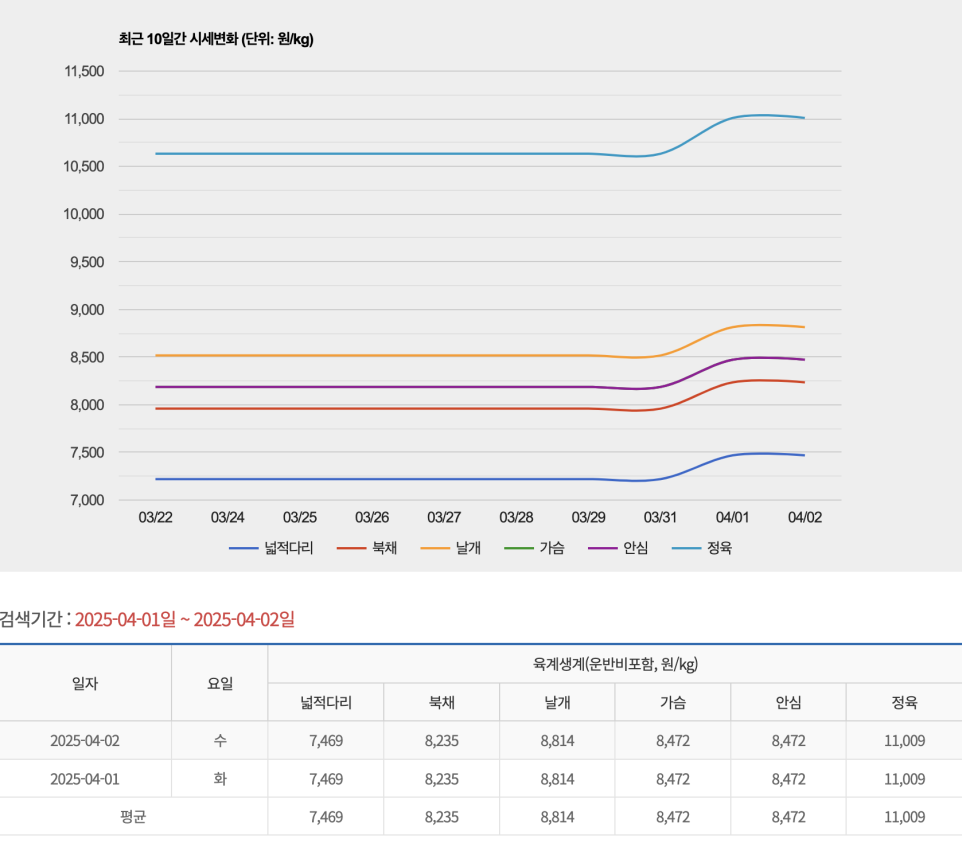Toggle the 넓적다리 legend series

[x=271, y=548]
